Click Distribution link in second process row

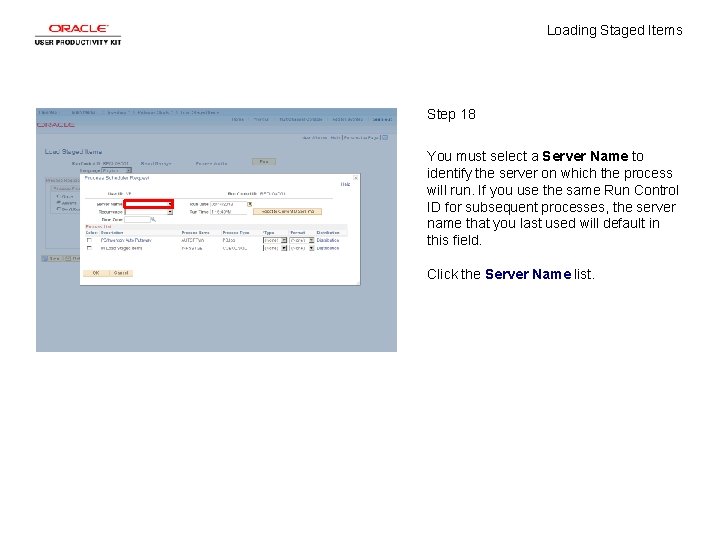coord(328,248)
